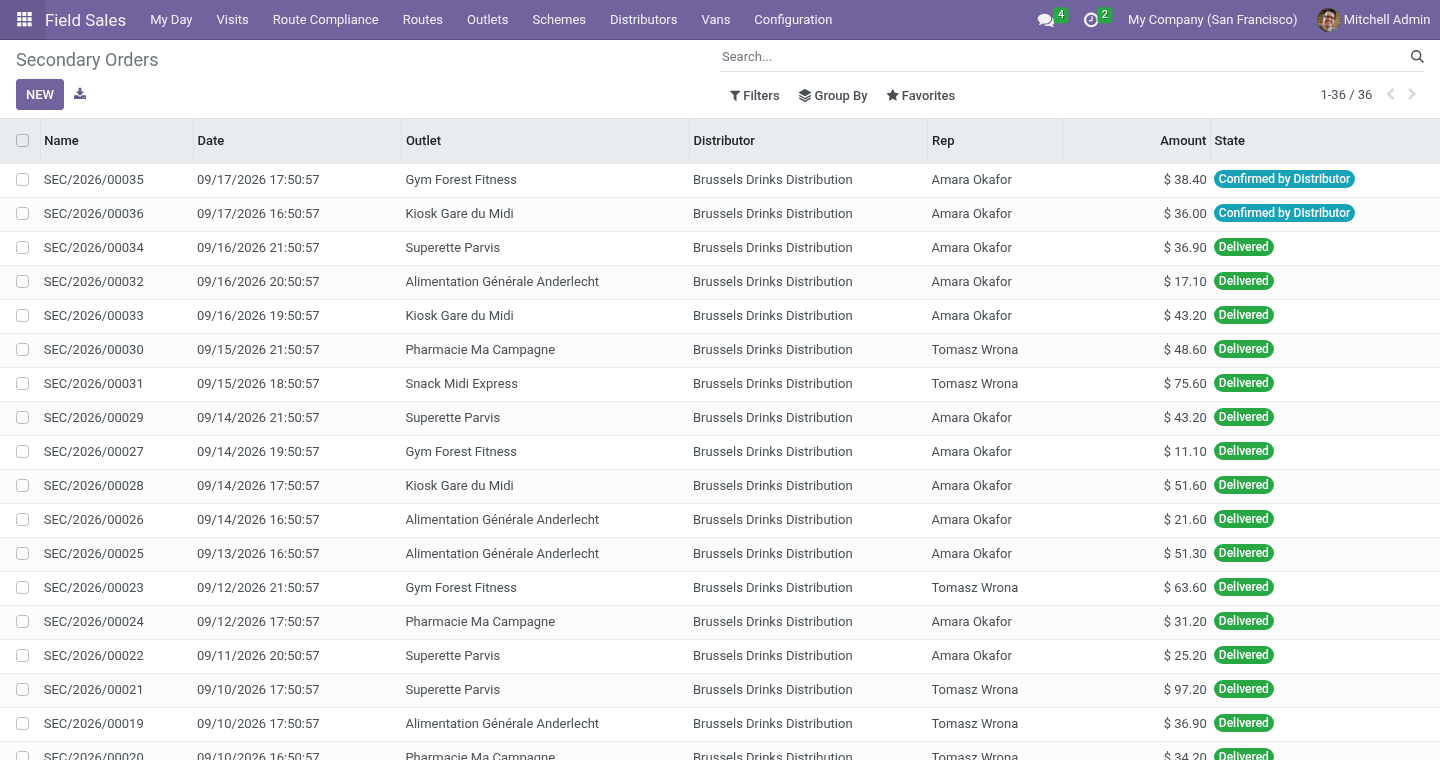Tick the checkbox for SEC/2026/00032
This screenshot has width=1440, height=760.
click(x=23, y=282)
